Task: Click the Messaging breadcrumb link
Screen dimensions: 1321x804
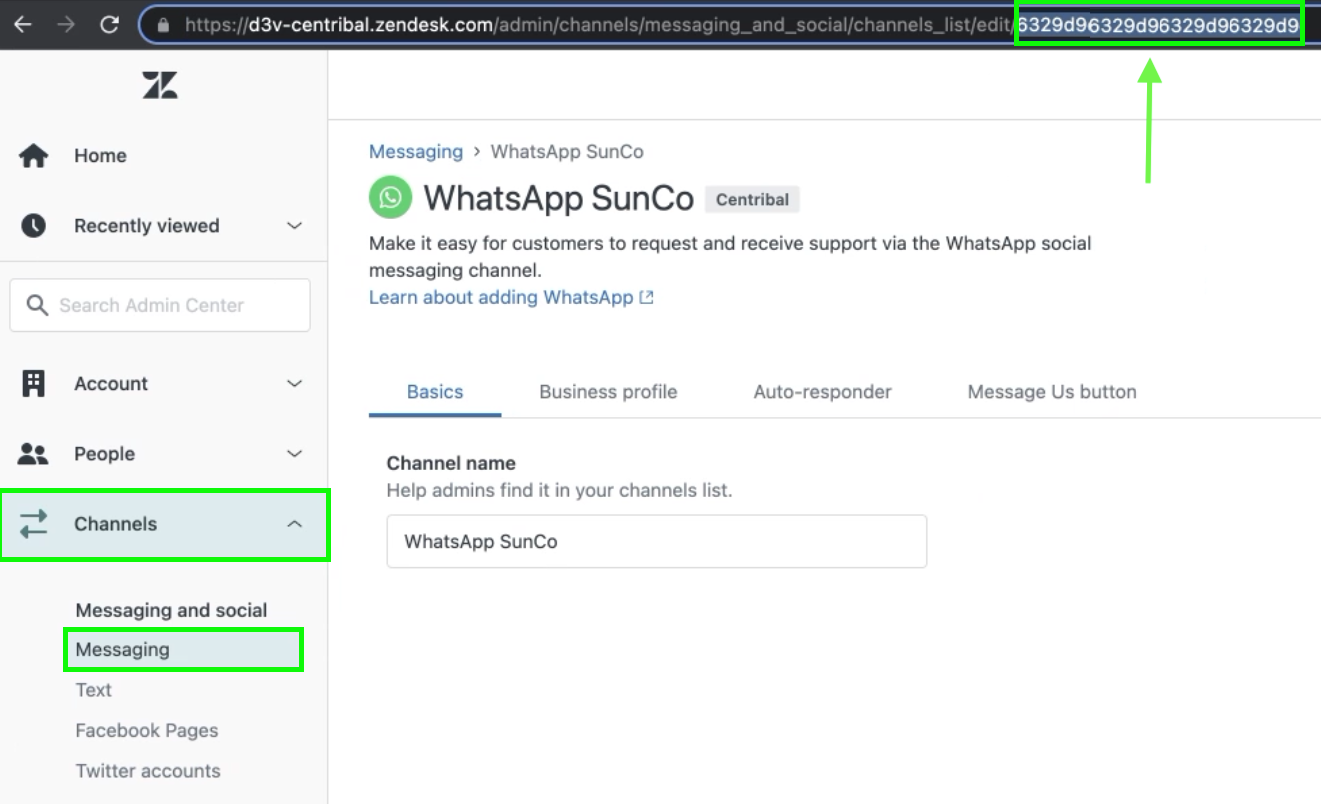Action: coord(416,152)
